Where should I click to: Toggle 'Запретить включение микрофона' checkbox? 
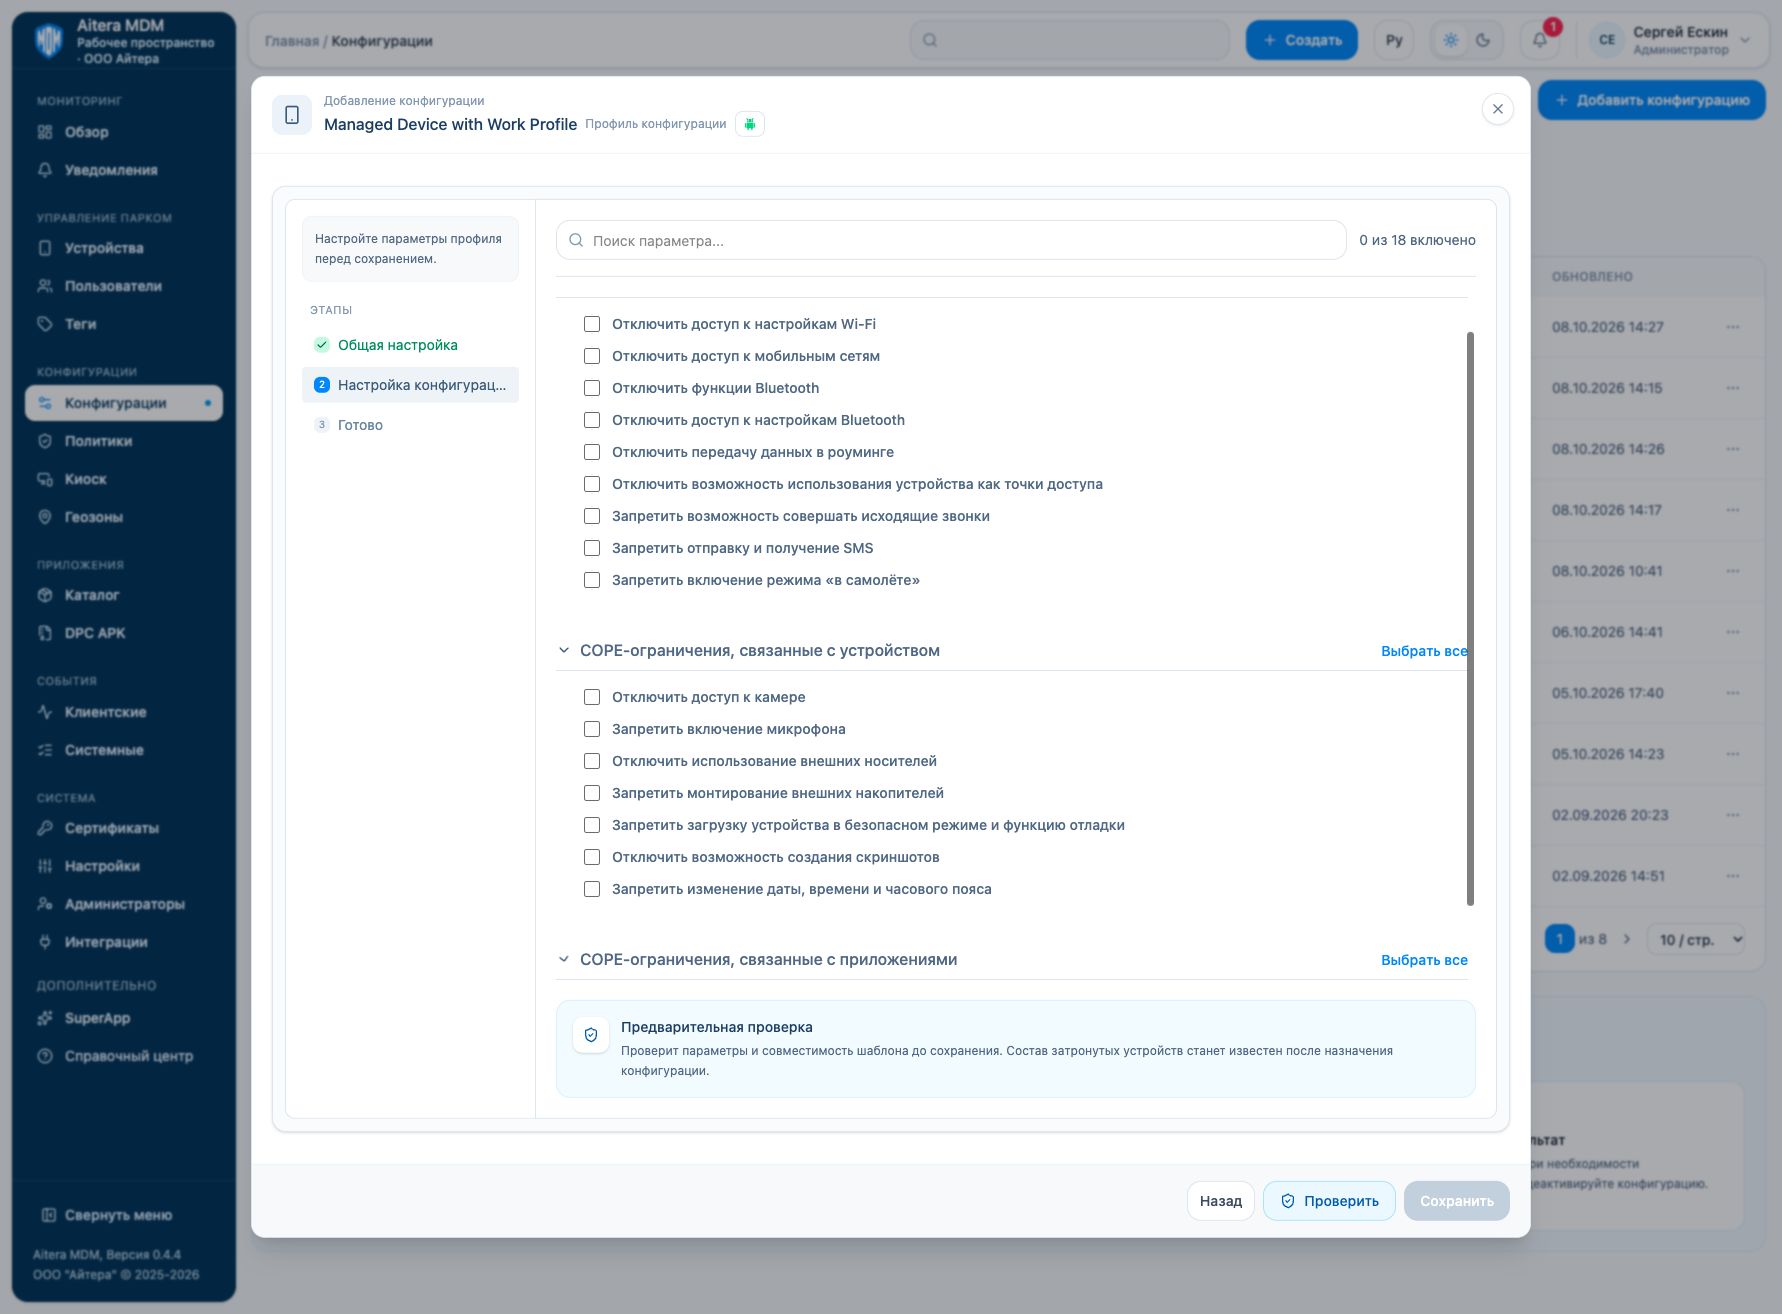(x=592, y=729)
